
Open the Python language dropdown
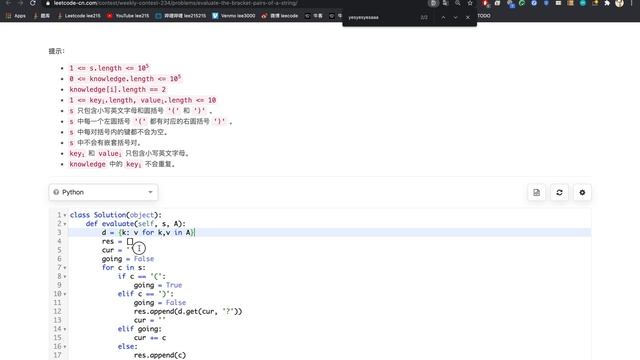point(103,192)
